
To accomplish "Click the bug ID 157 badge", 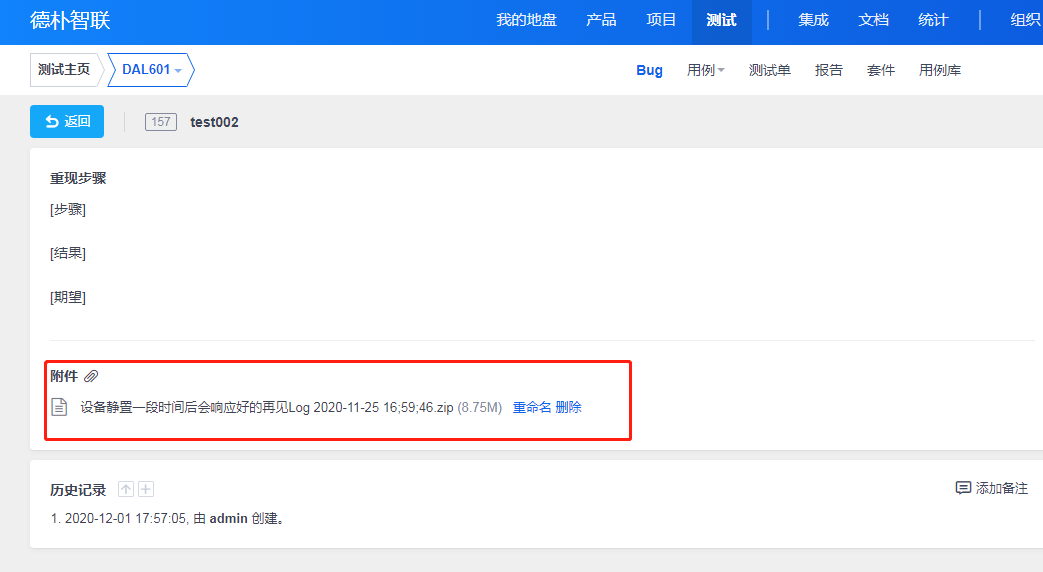I will click(161, 122).
